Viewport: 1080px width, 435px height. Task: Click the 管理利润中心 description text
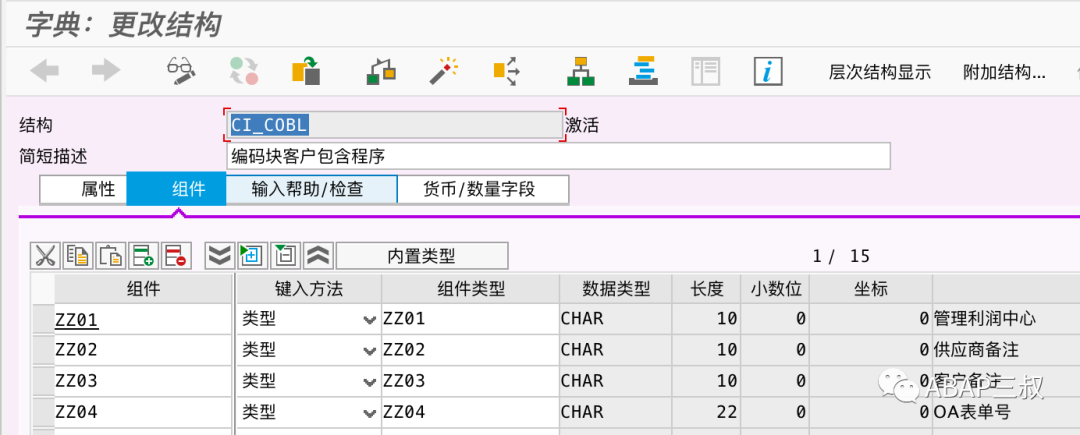[984, 319]
